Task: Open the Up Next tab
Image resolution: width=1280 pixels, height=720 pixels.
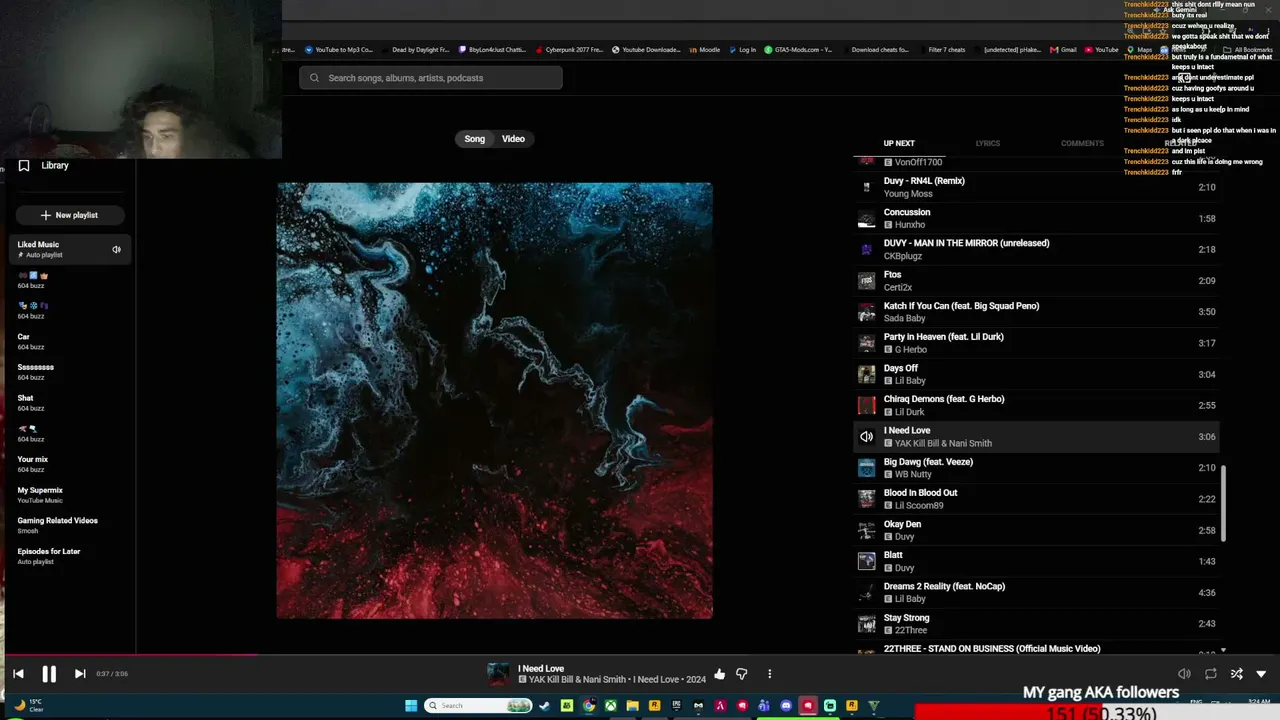Action: 899,143
